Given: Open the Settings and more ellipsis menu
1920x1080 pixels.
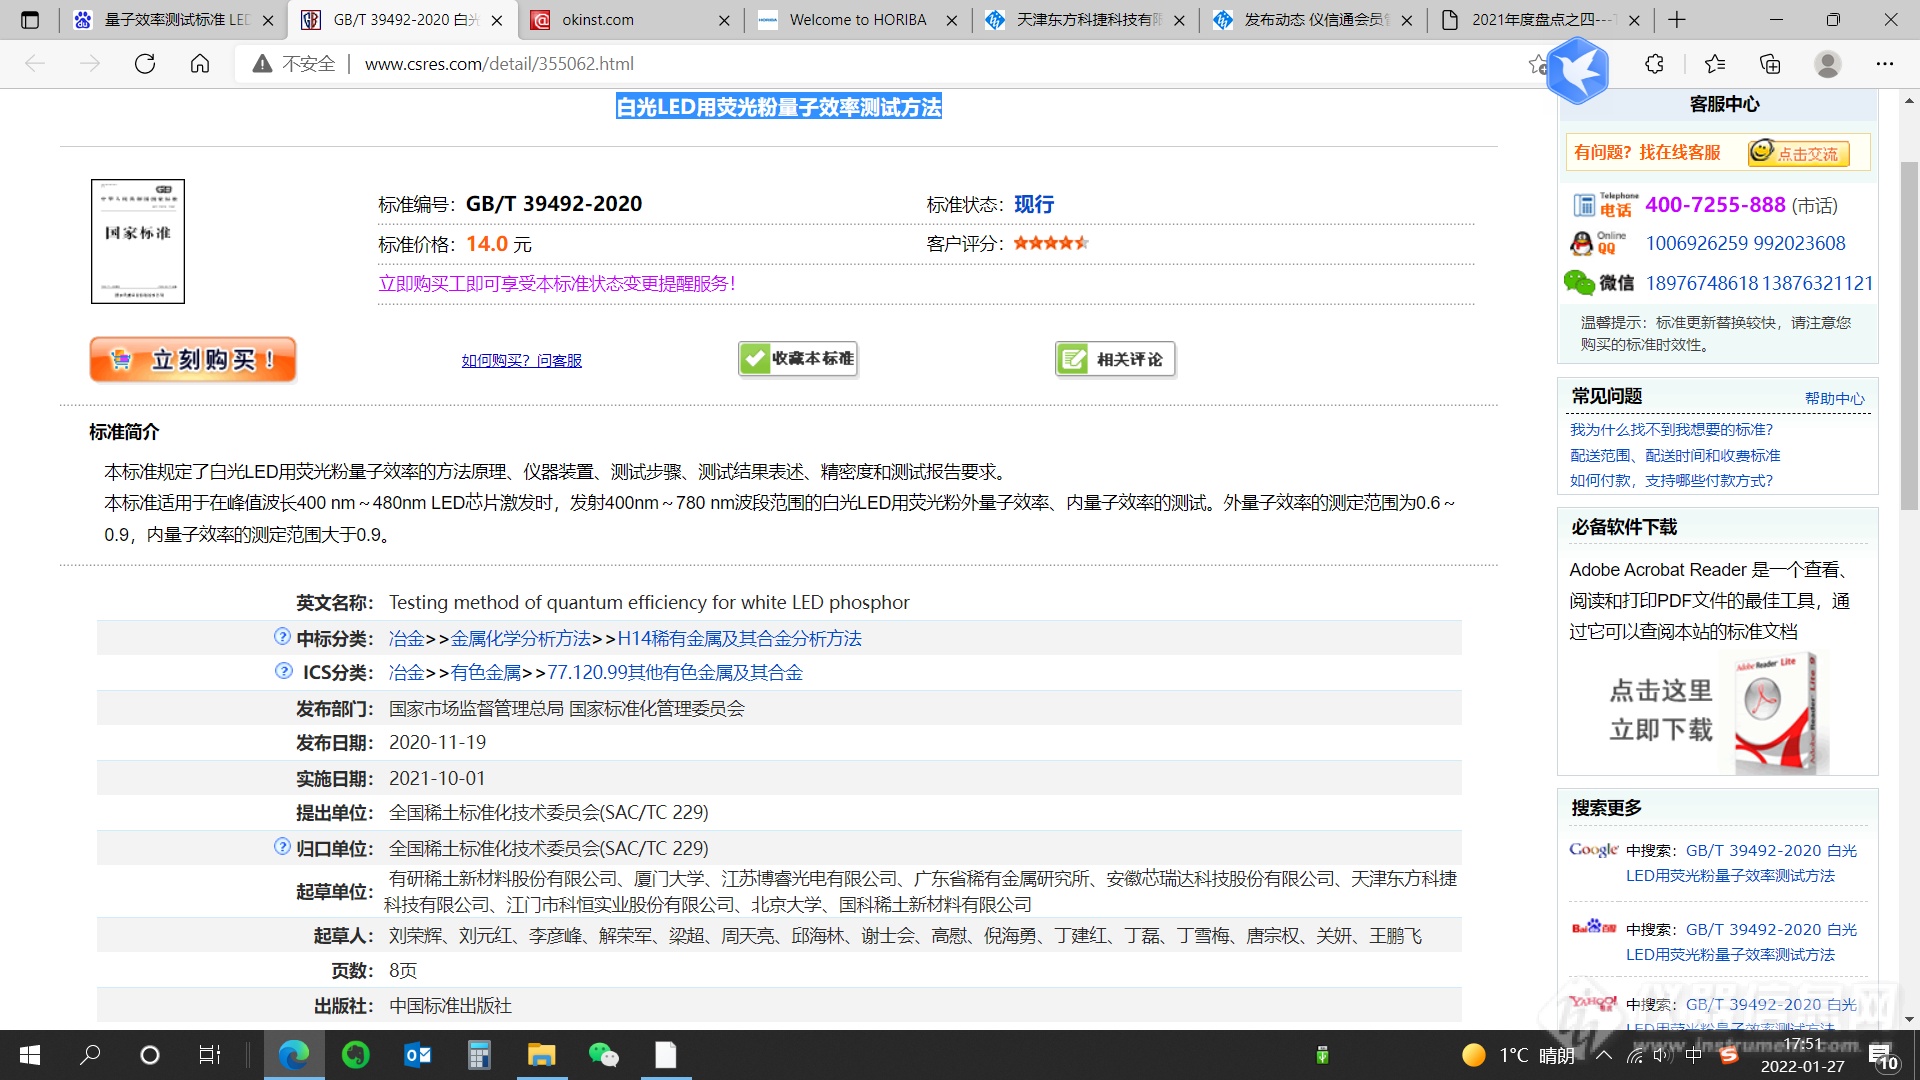Looking at the screenshot, I should 1885,64.
